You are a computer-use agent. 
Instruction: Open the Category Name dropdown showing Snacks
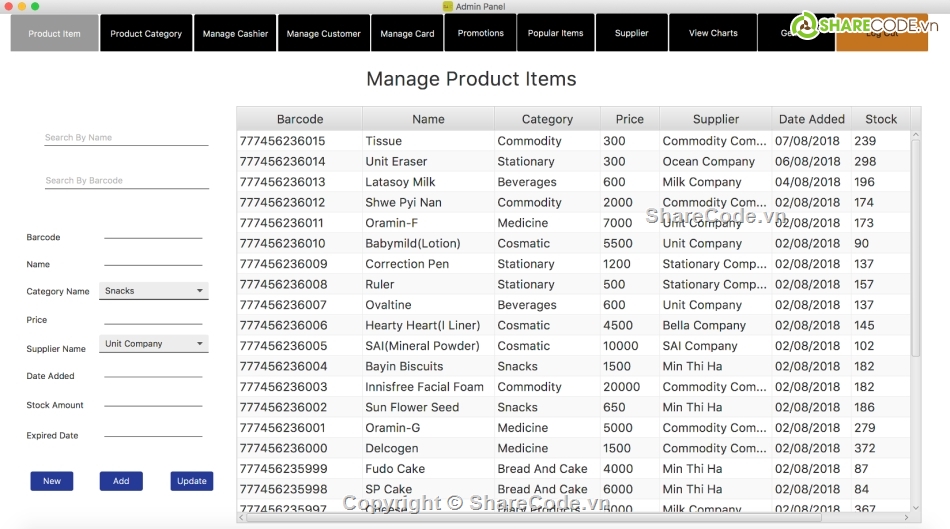[x=154, y=291]
